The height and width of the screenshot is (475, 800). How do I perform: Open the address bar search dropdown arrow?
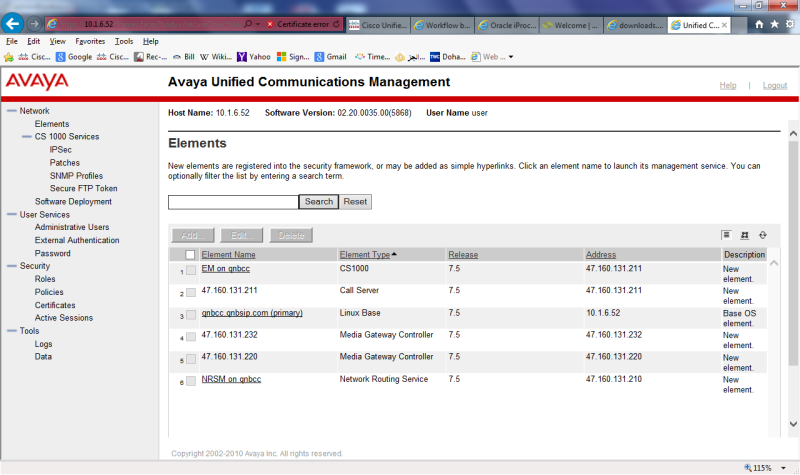(x=258, y=24)
